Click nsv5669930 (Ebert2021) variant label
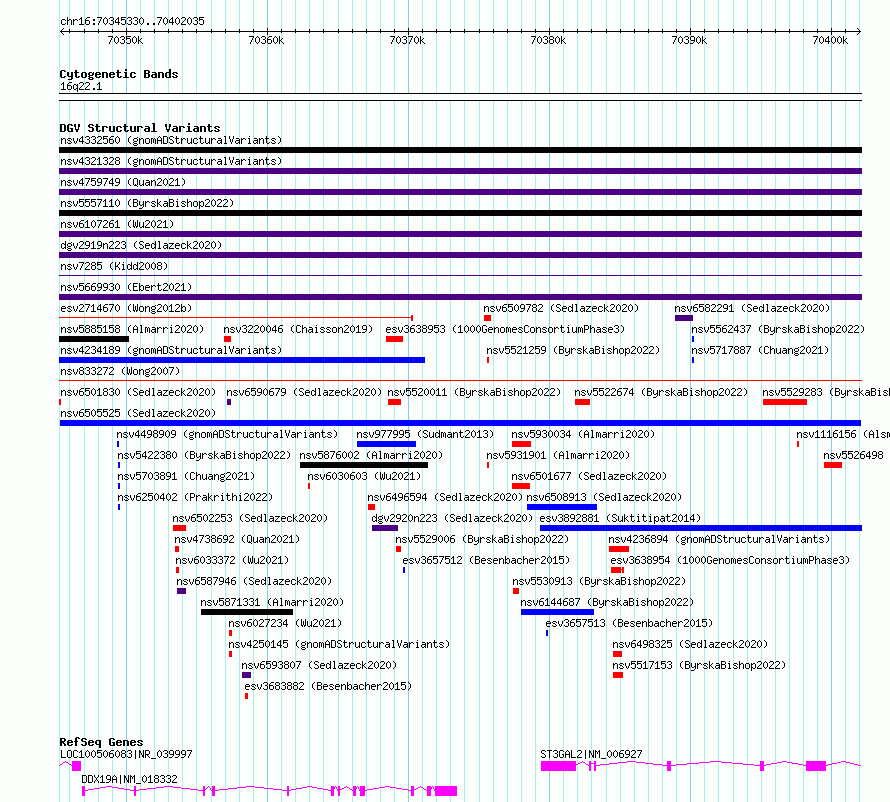The height and width of the screenshot is (802, 890). [126, 287]
